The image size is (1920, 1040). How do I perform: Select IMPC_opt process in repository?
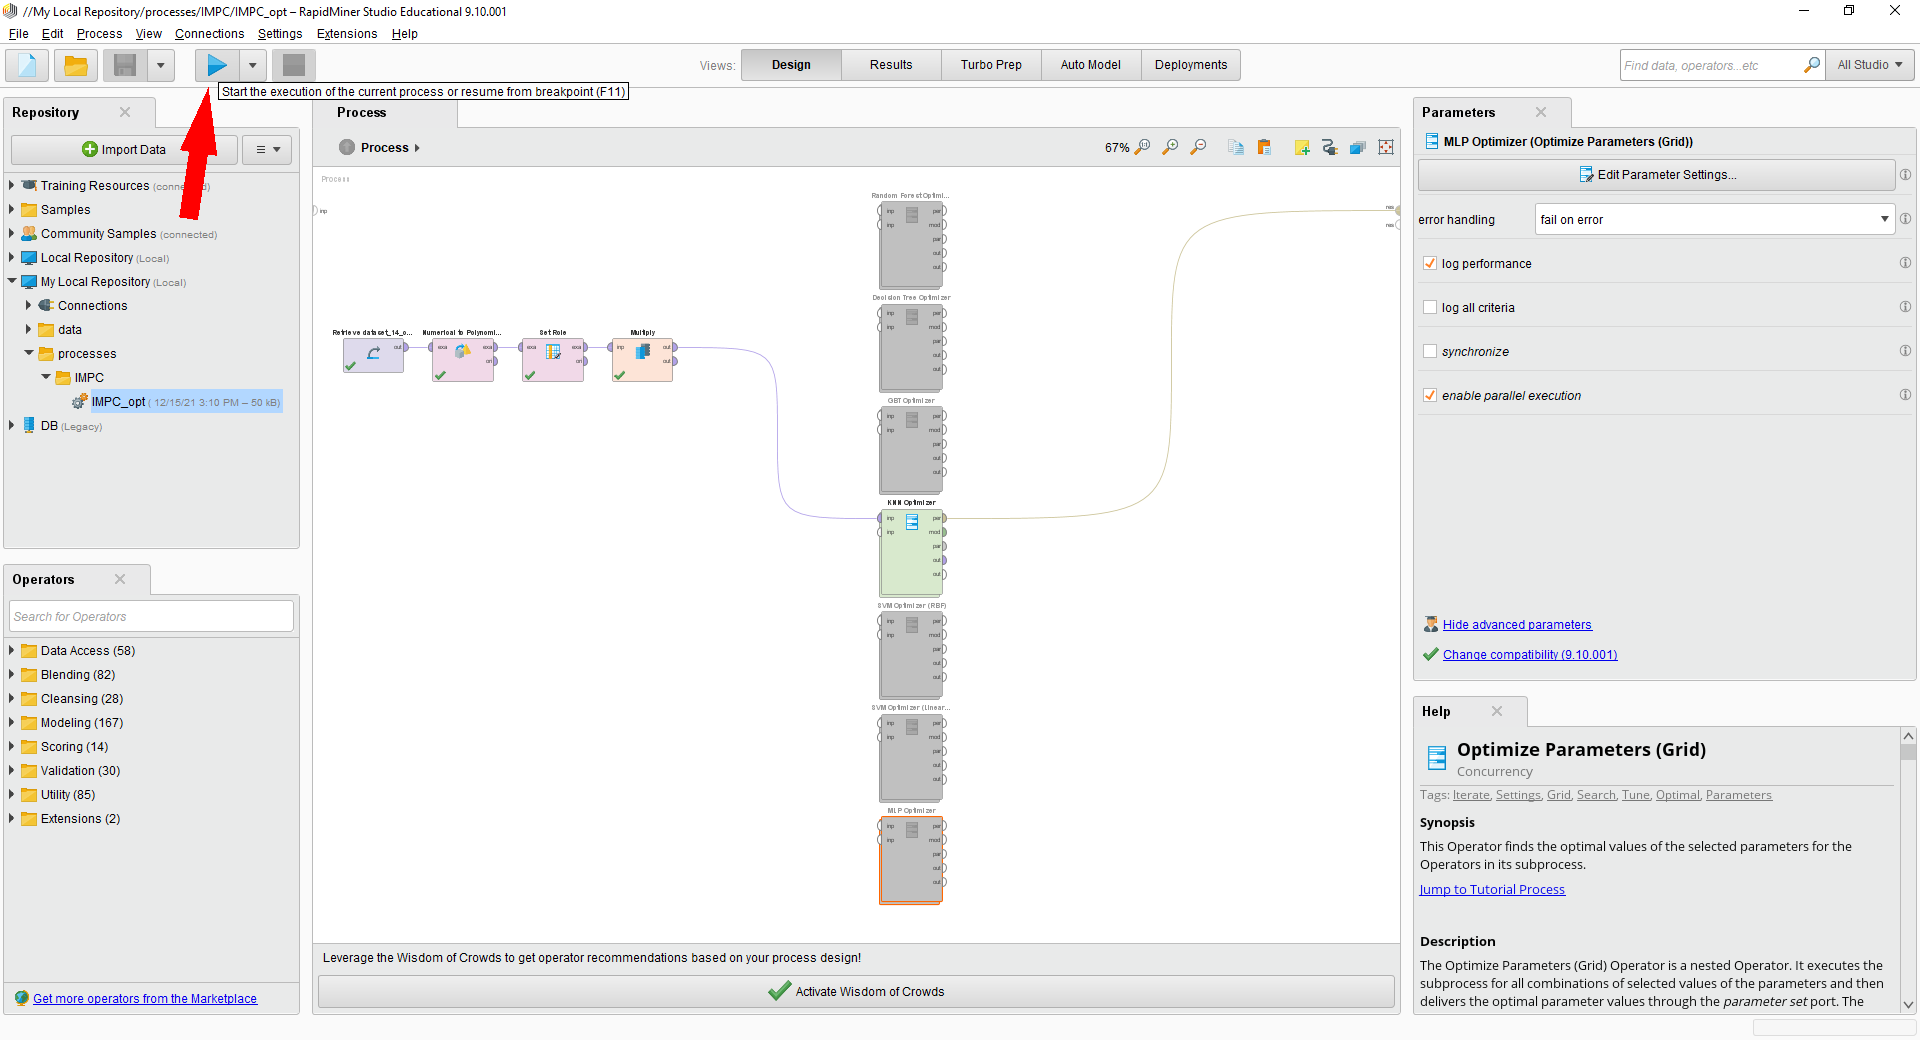point(186,401)
